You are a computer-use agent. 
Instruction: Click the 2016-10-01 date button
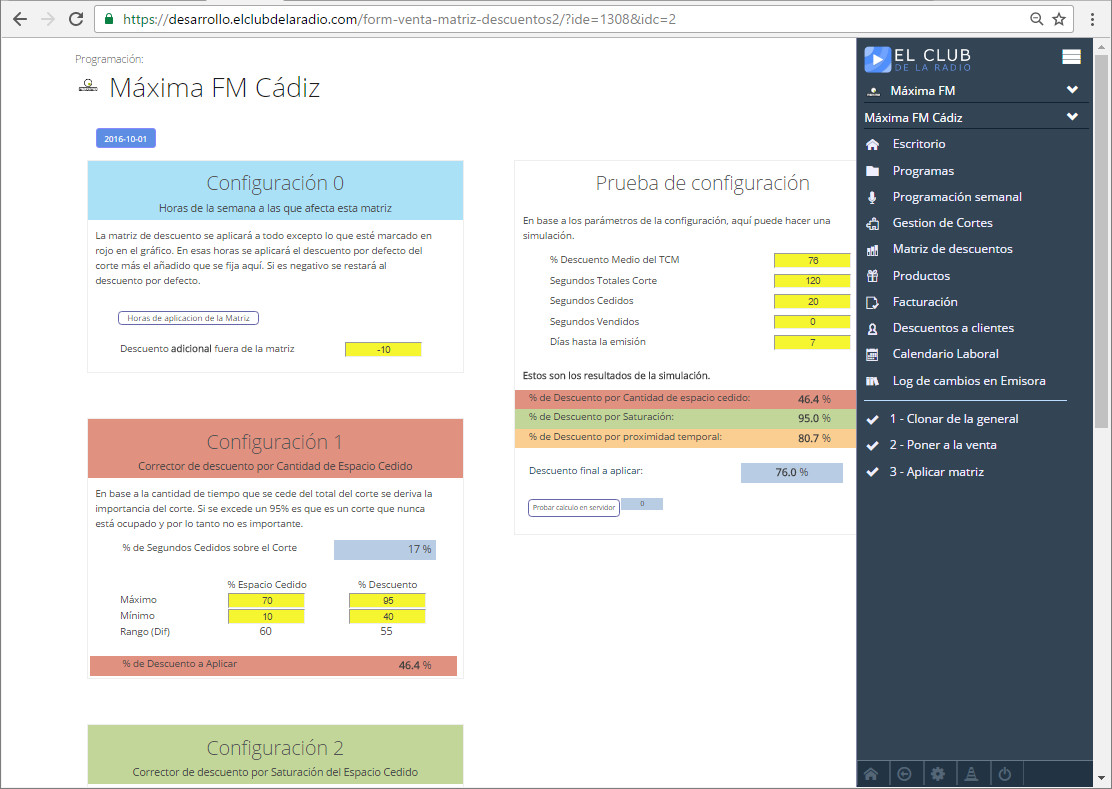pyautogui.click(x=126, y=139)
